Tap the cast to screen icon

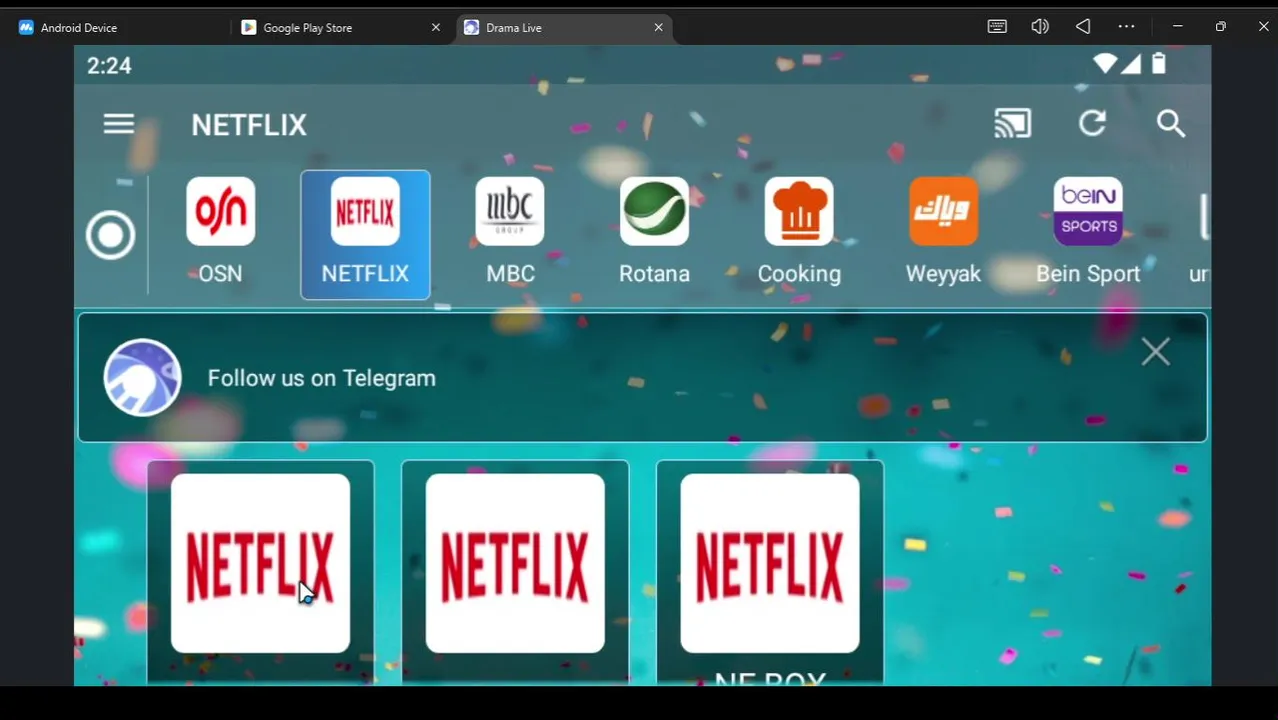click(1012, 124)
